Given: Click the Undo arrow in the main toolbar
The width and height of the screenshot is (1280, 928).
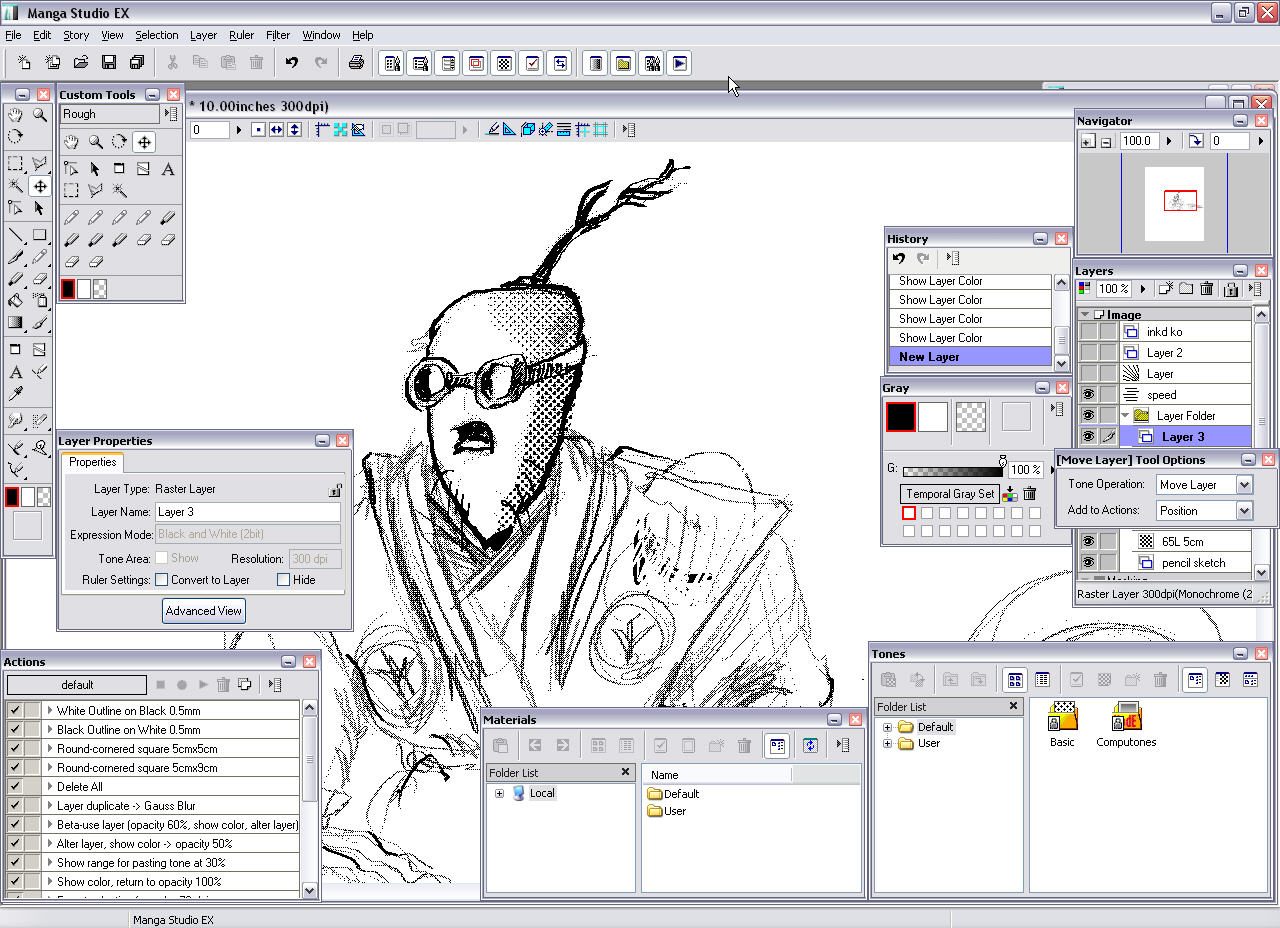Looking at the screenshot, I should pos(291,63).
